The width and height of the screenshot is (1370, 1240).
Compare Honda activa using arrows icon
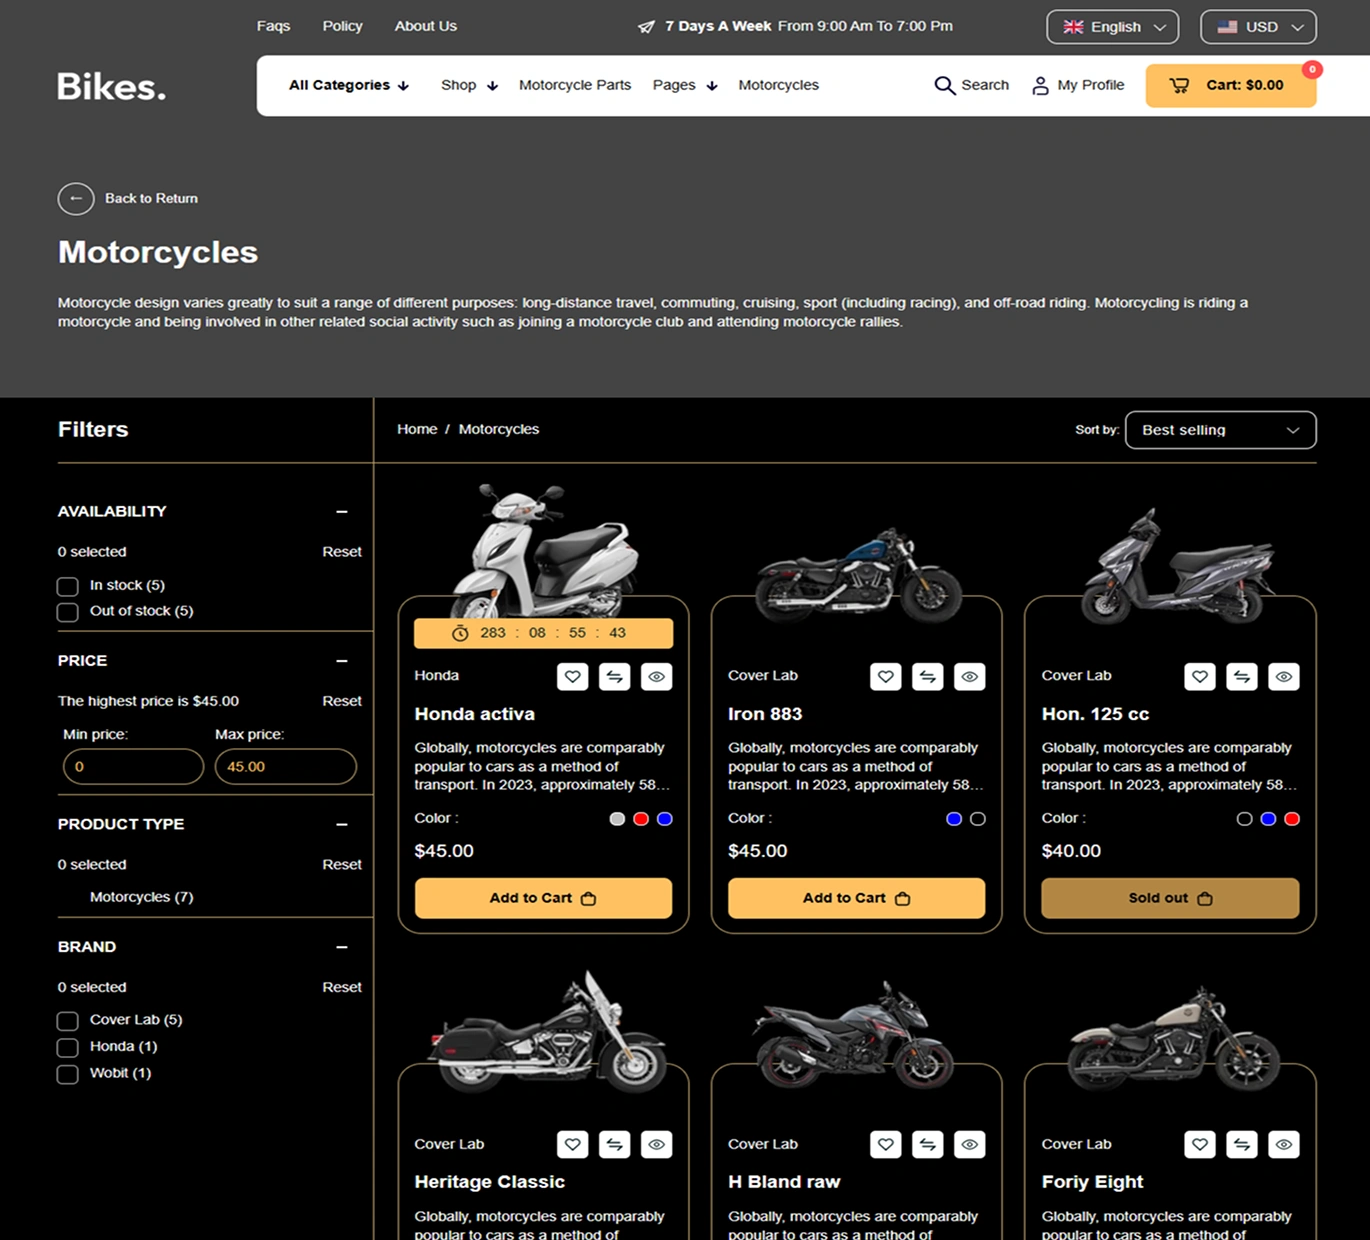click(x=614, y=677)
